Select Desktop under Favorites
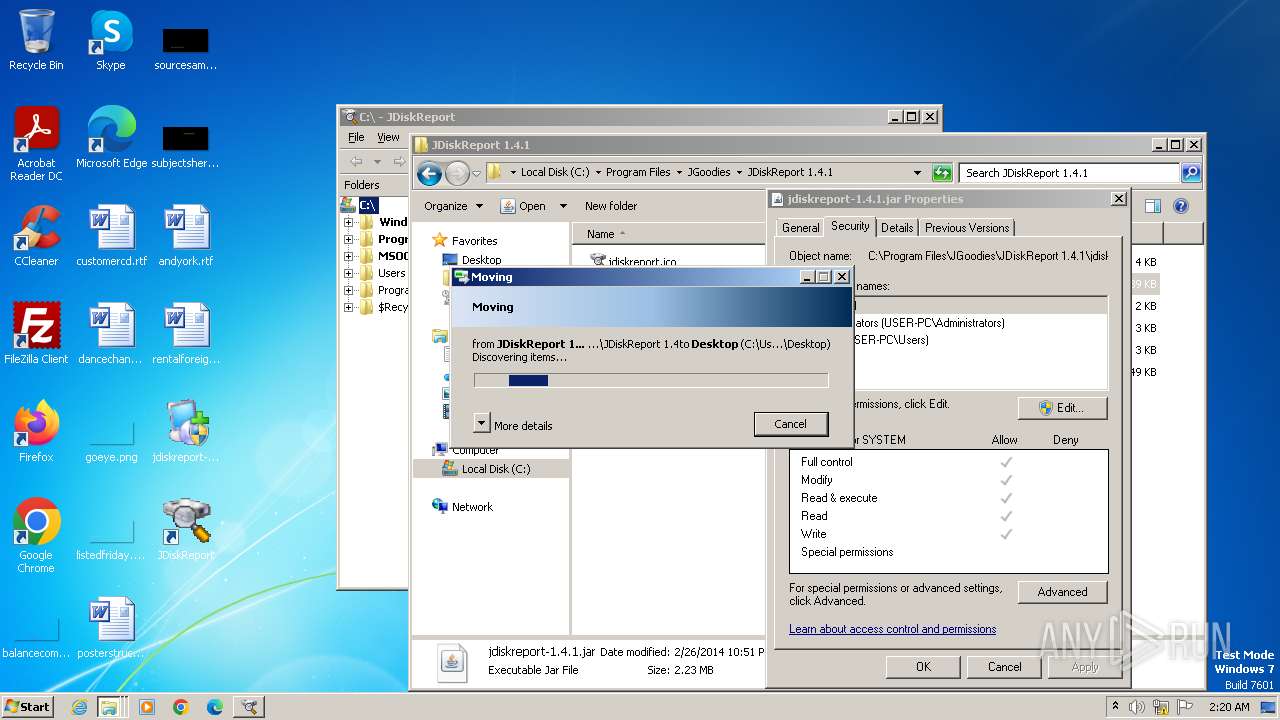1280x720 pixels. coord(481,260)
